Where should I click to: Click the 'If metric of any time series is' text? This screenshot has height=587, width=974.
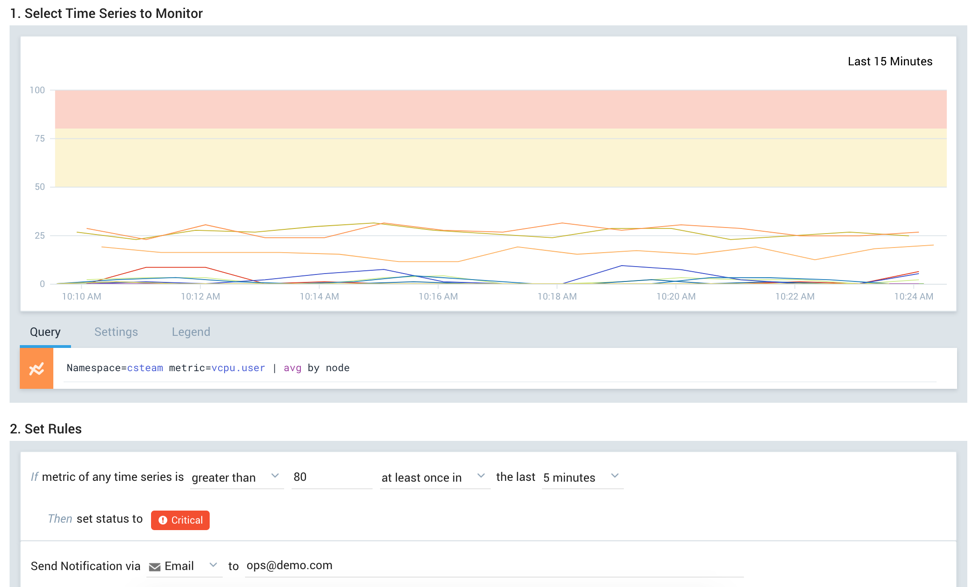click(x=107, y=476)
